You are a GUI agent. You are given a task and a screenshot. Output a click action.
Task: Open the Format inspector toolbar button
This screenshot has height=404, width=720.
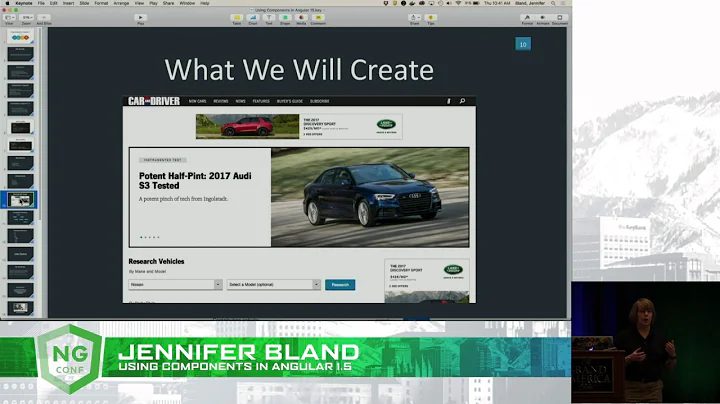click(527, 18)
